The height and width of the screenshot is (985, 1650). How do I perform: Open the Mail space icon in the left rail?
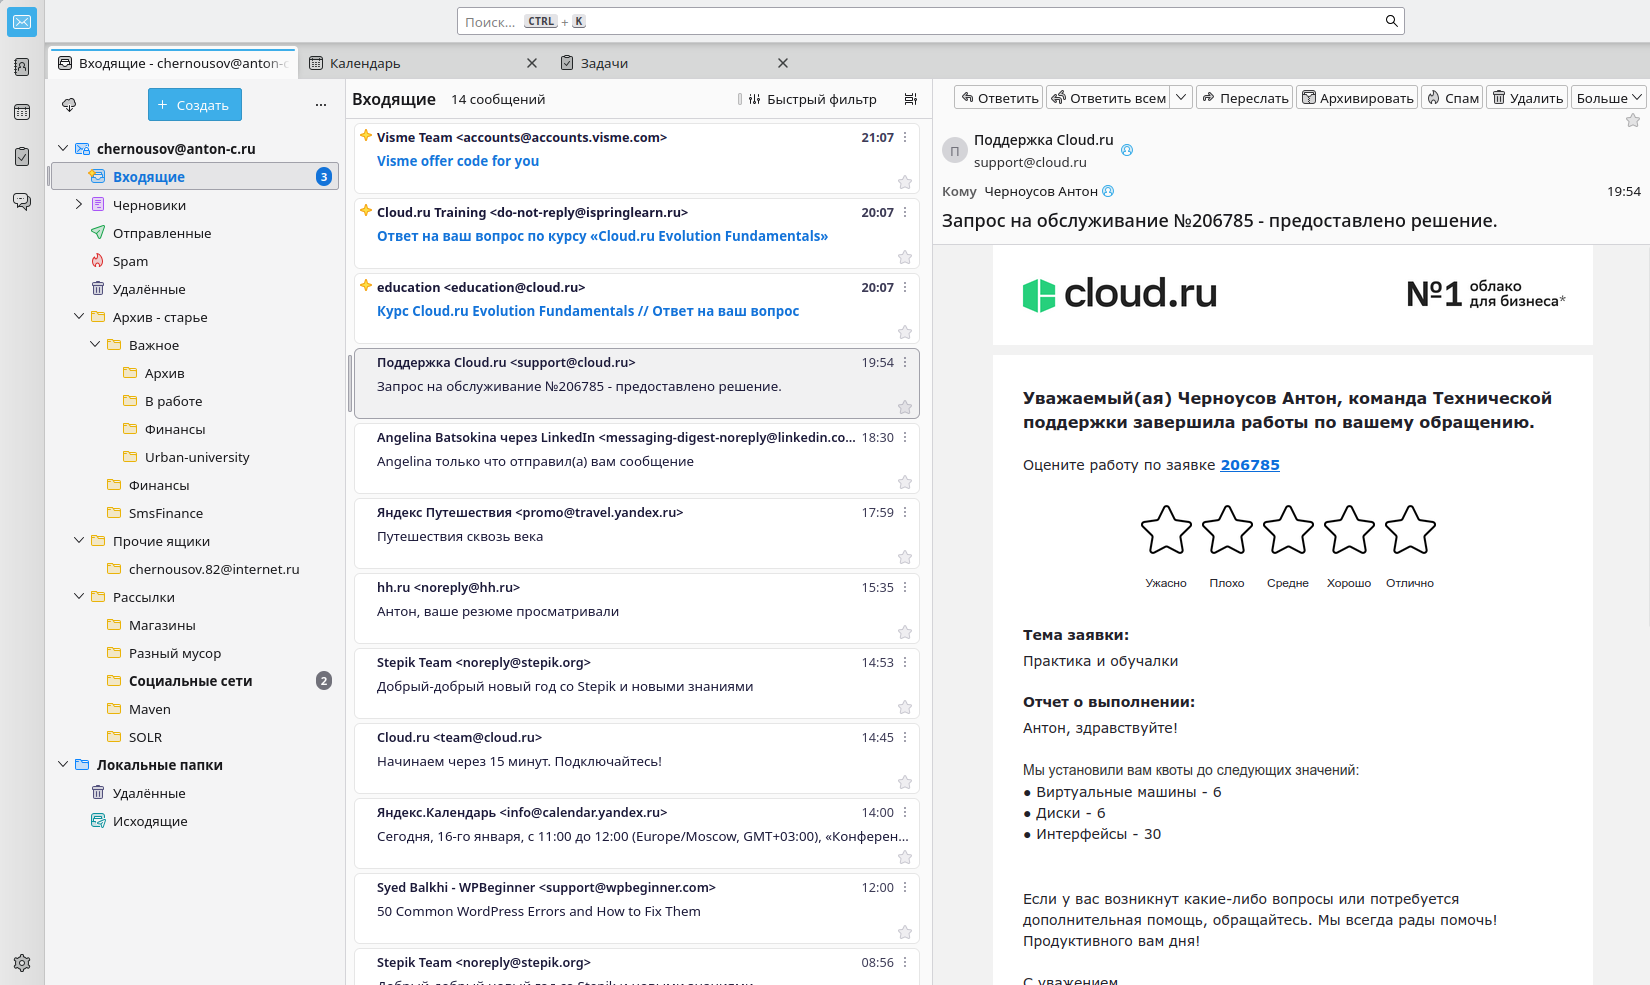tap(22, 22)
